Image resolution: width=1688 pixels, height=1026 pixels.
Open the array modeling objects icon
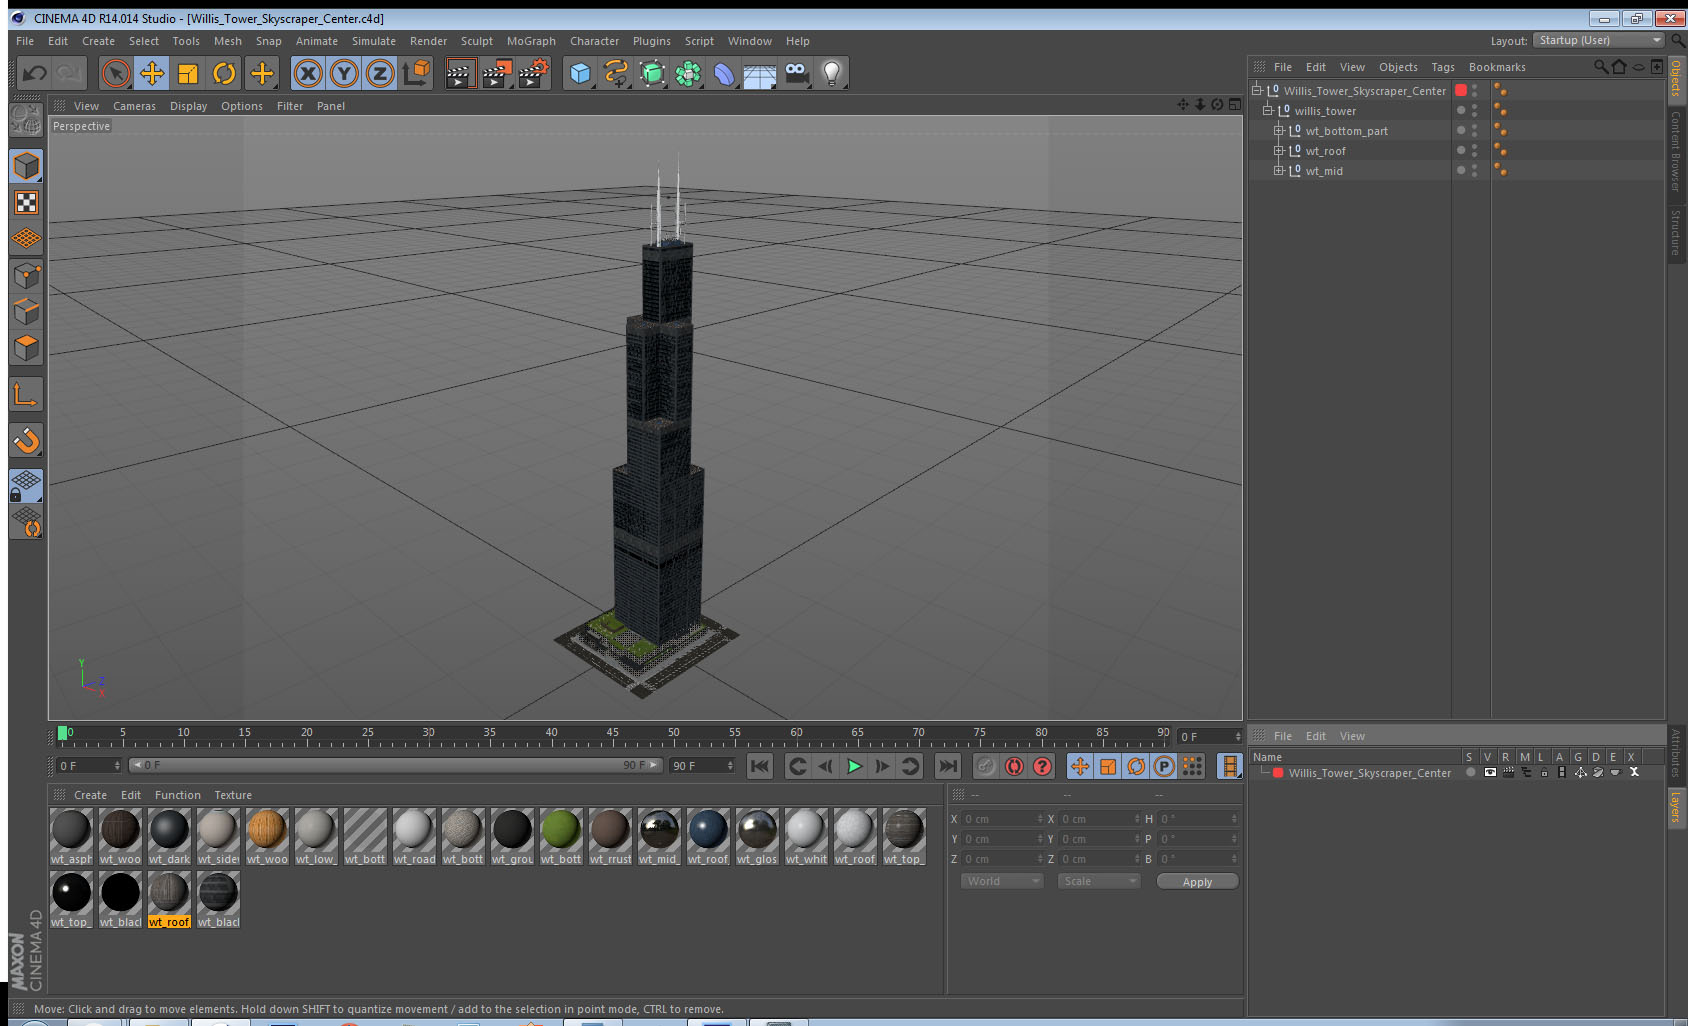[x=688, y=73]
